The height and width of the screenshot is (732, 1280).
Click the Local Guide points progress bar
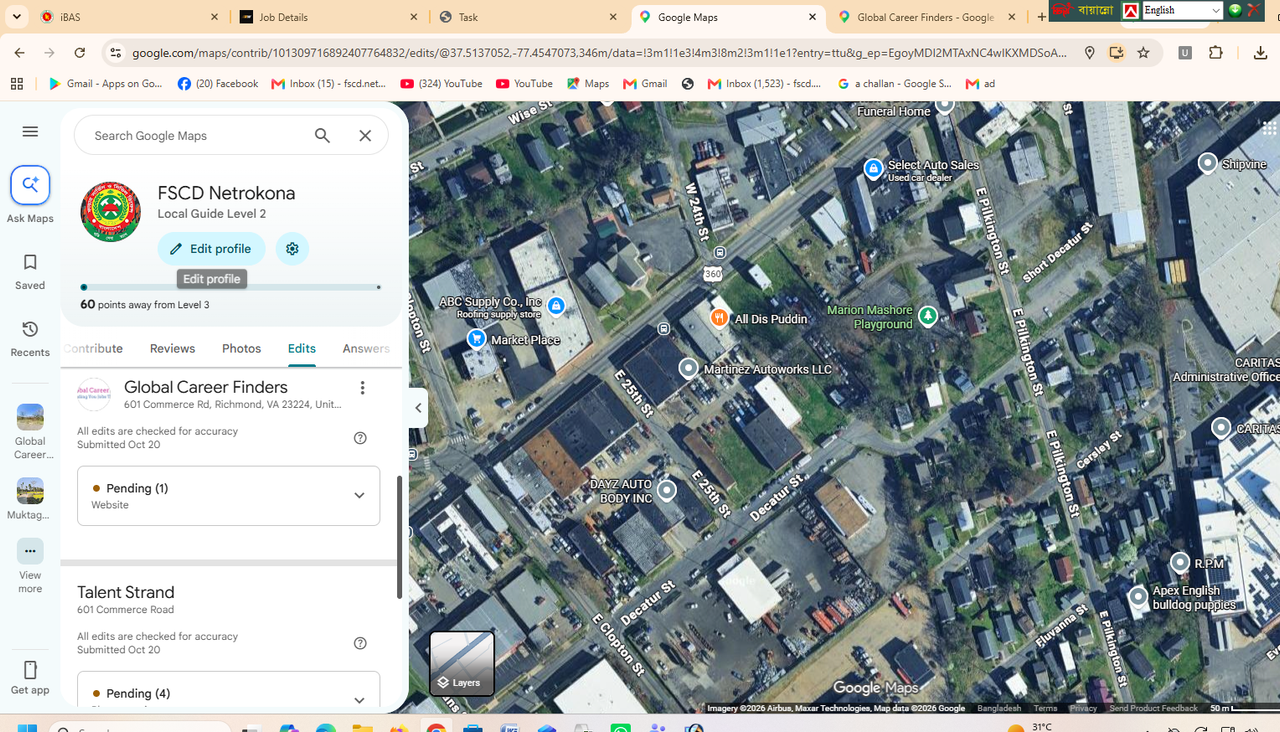(231, 287)
